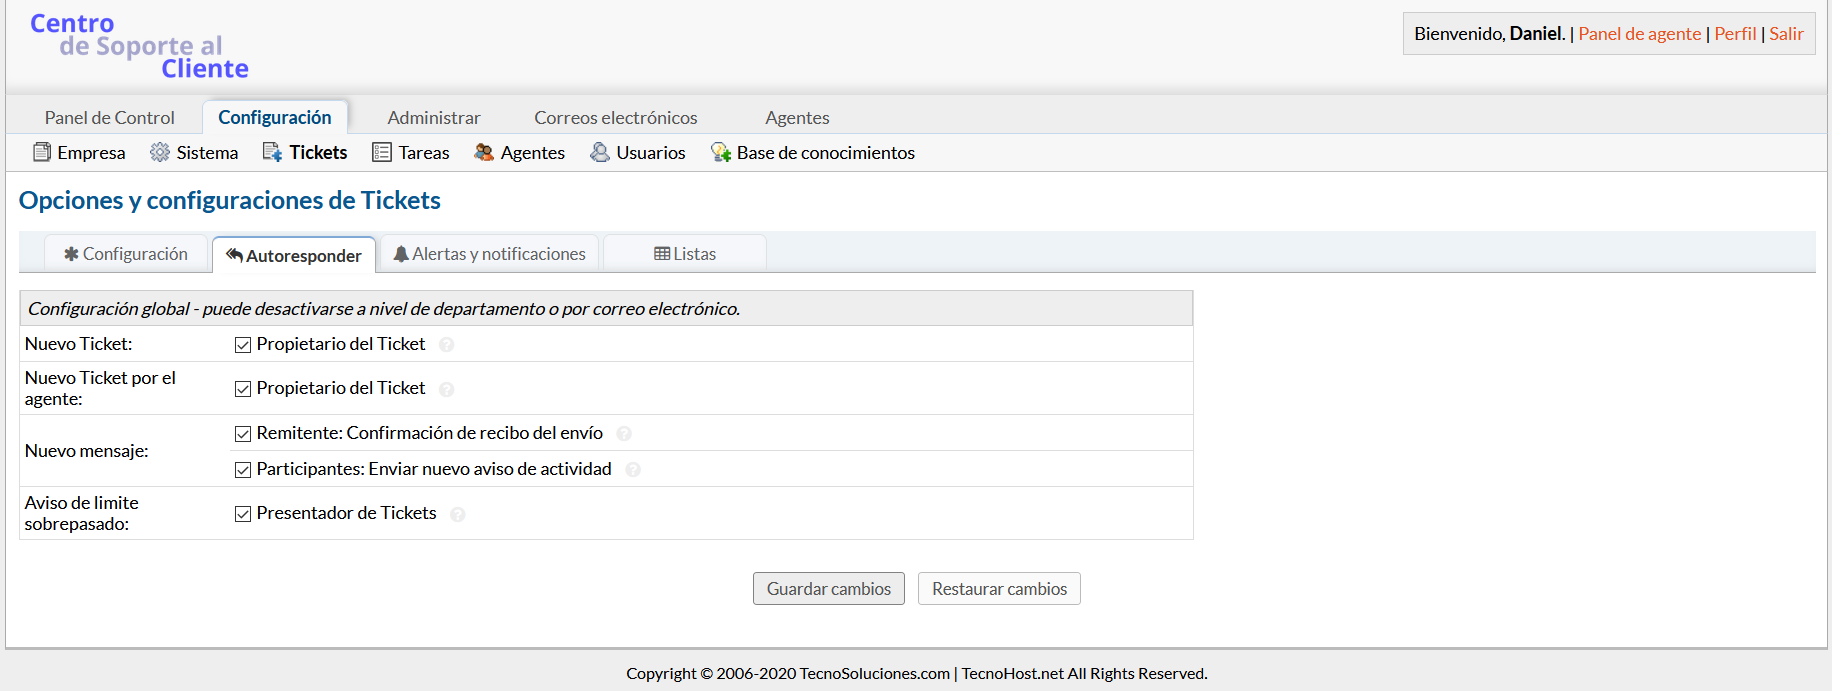Click help icon next to Remitente confirmation

pyautogui.click(x=624, y=434)
